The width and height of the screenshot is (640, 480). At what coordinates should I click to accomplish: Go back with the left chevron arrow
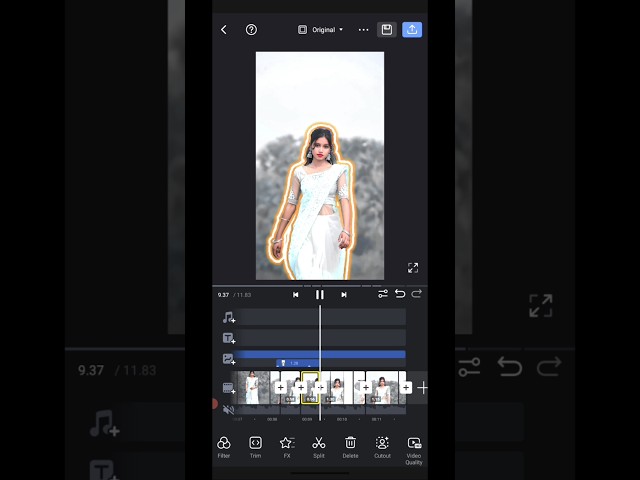pyautogui.click(x=224, y=29)
